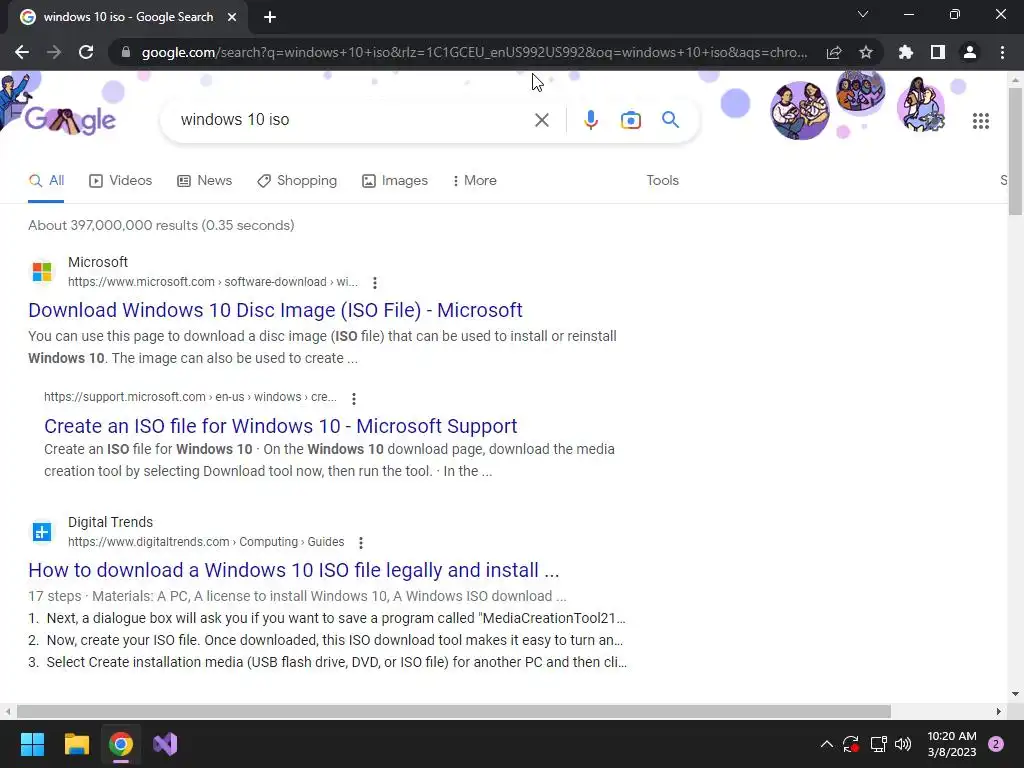The width and height of the screenshot is (1024, 768).
Task: Open Chrome profile menu
Action: click(x=970, y=52)
